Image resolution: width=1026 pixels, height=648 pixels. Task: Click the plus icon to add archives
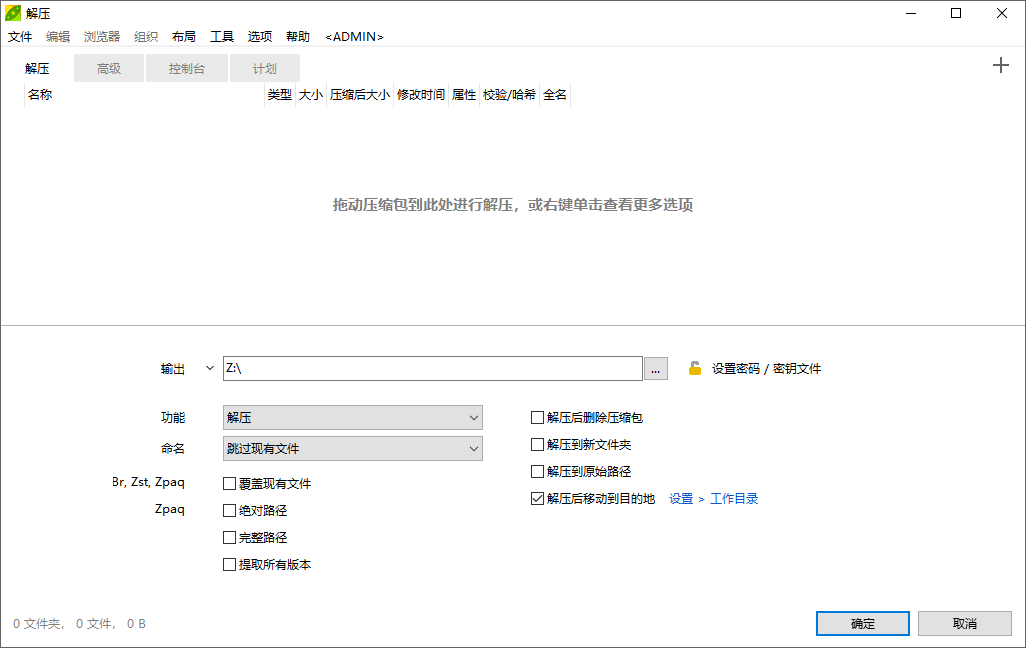pyautogui.click(x=1000, y=65)
